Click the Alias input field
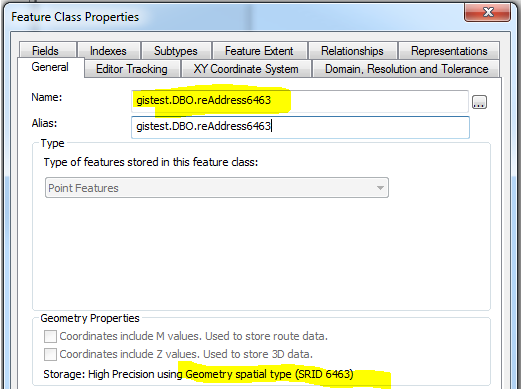Screen dimensions: 524x391 click(300, 127)
